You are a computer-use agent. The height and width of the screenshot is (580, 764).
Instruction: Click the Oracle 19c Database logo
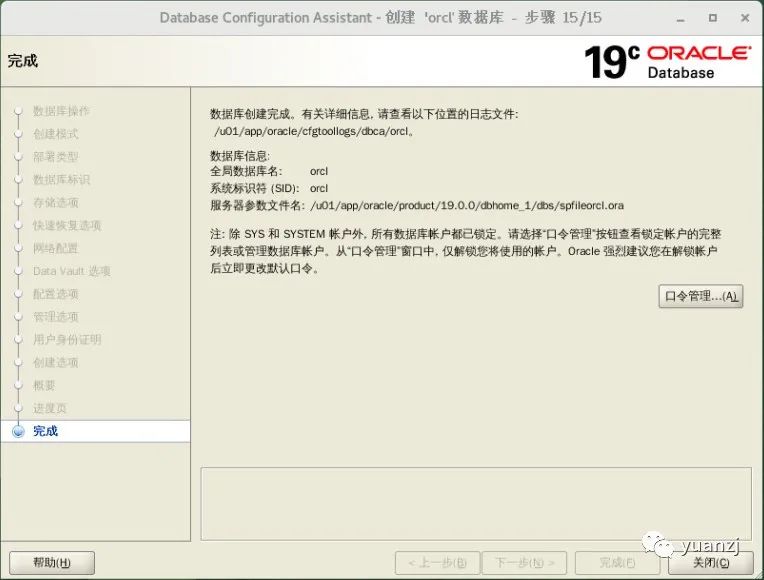click(668, 62)
